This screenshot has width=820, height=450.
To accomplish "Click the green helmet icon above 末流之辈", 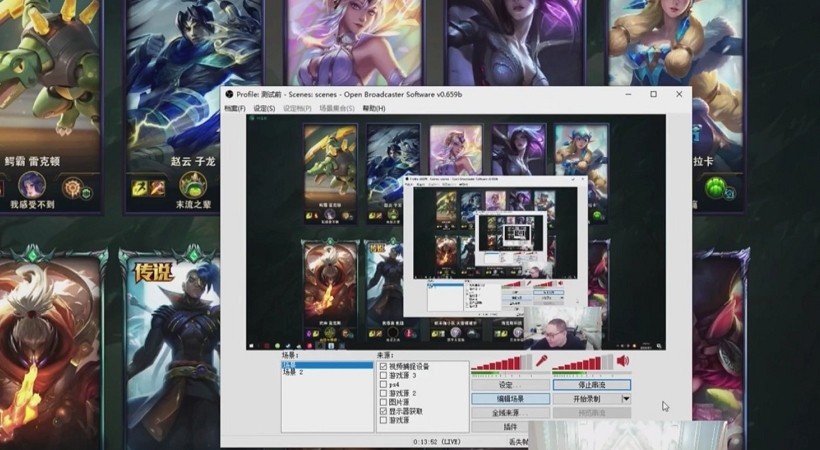I will click(x=193, y=185).
